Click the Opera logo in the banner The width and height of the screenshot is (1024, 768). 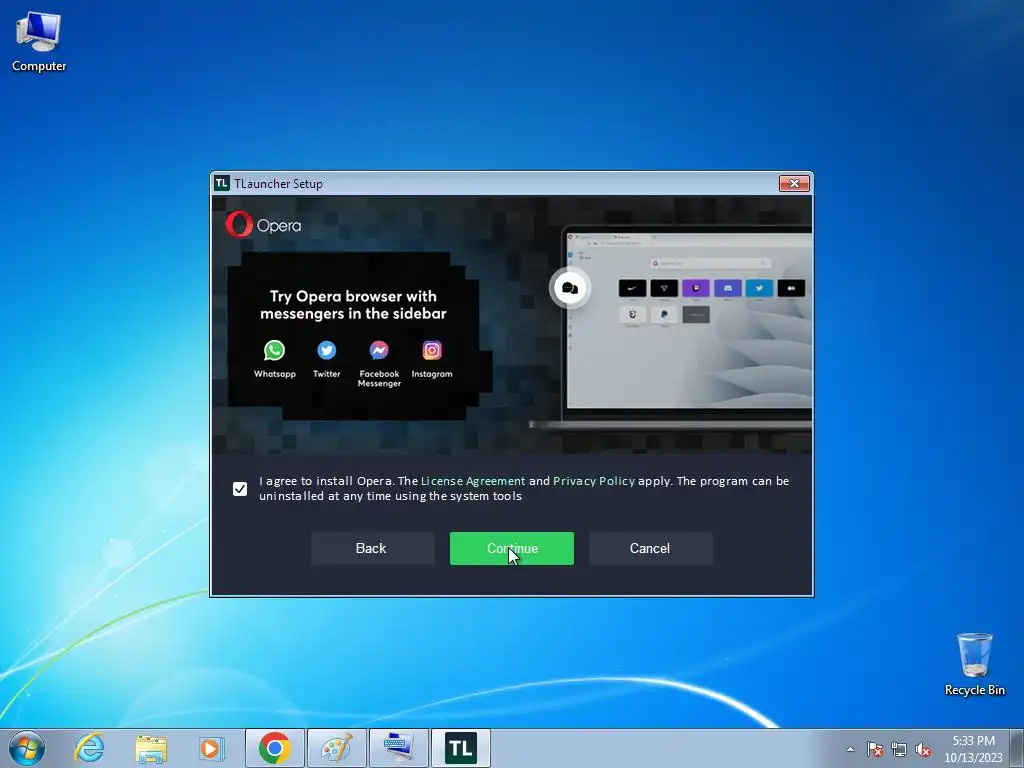pyautogui.click(x=263, y=225)
